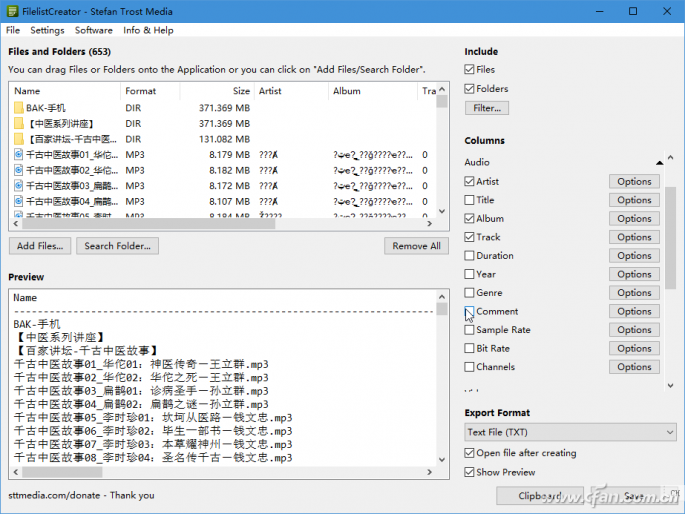The width and height of the screenshot is (685, 514).
Task: Open Options for the Title column
Action: [x=634, y=200]
